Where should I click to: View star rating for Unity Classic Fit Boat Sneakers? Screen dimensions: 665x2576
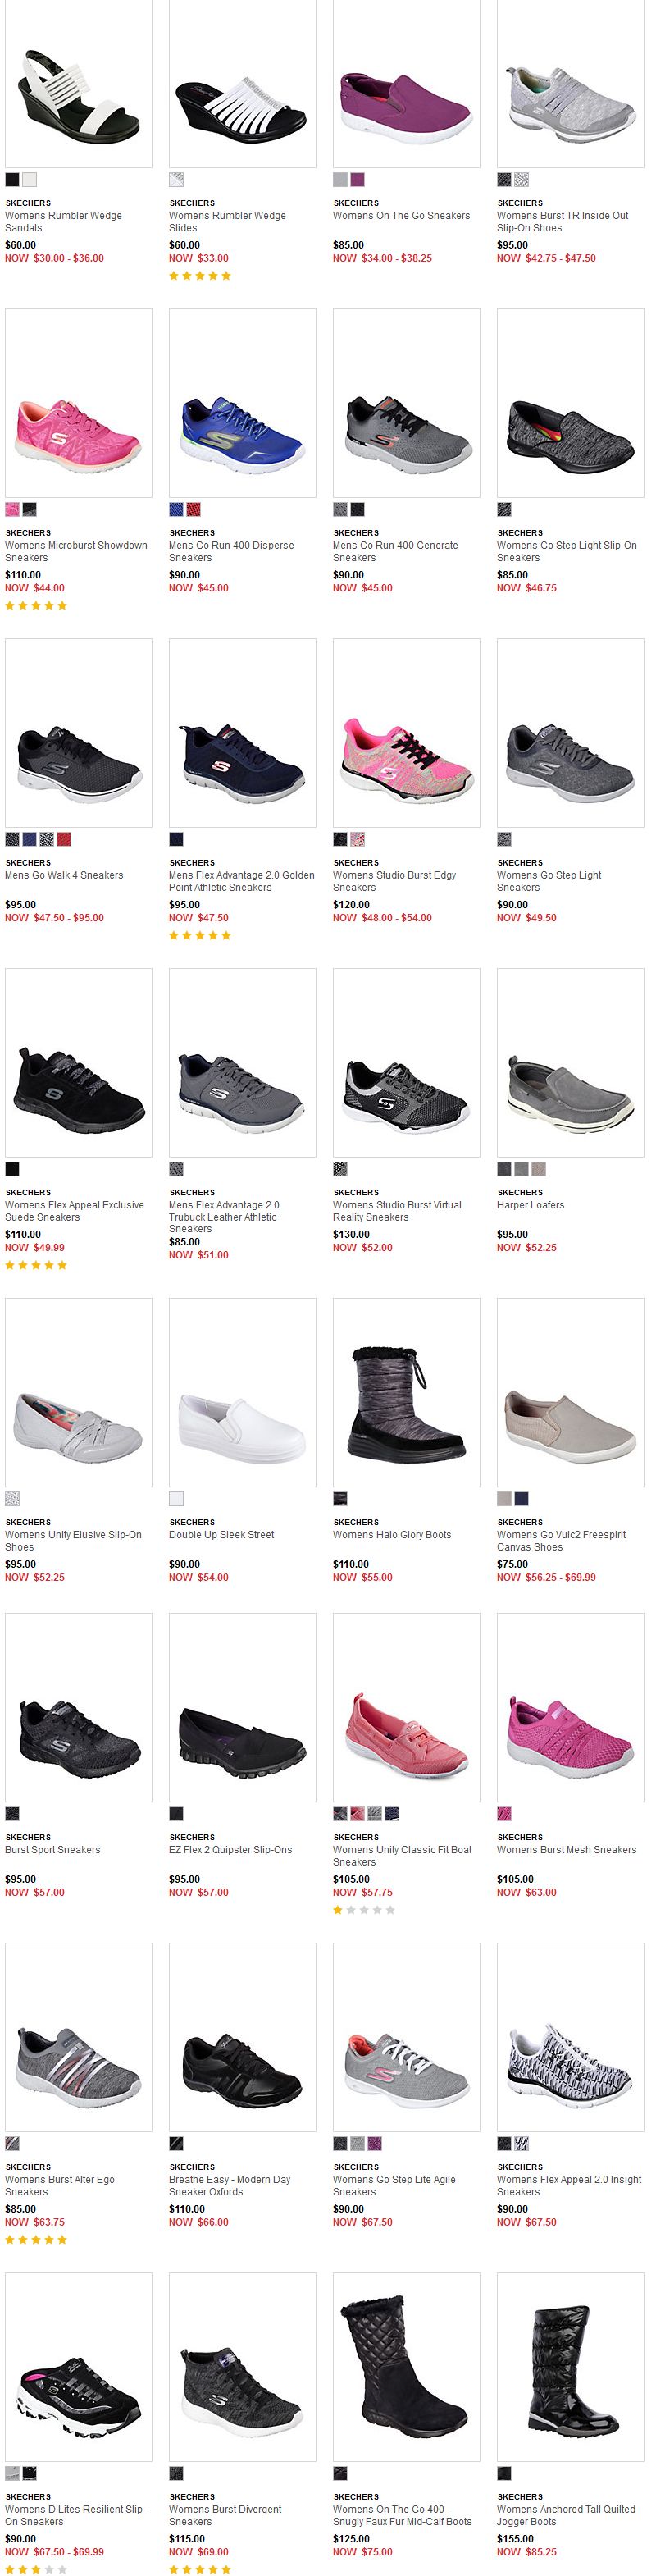click(364, 1910)
